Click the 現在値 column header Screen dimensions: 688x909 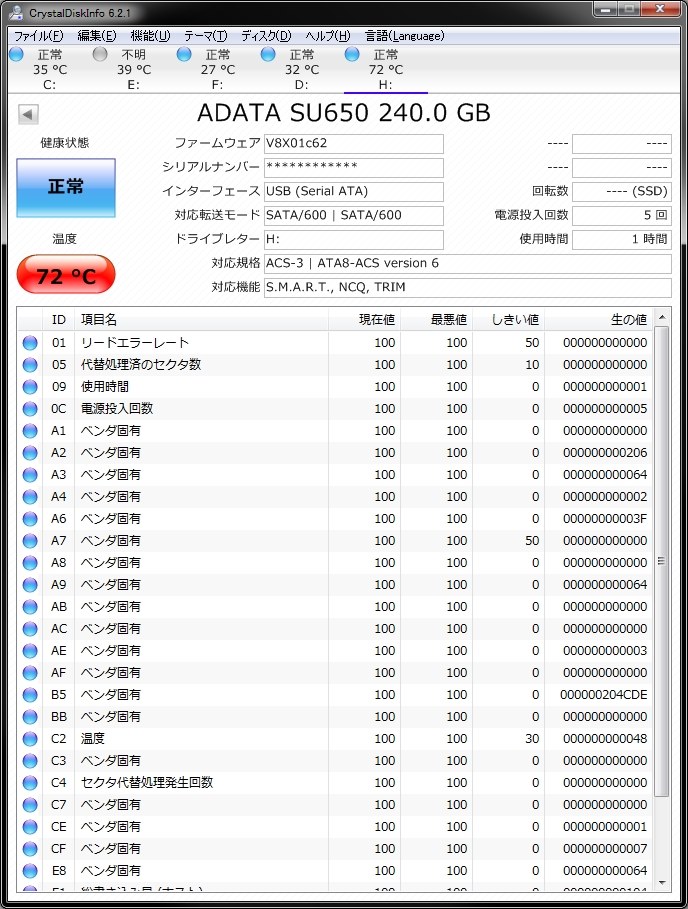click(364, 319)
